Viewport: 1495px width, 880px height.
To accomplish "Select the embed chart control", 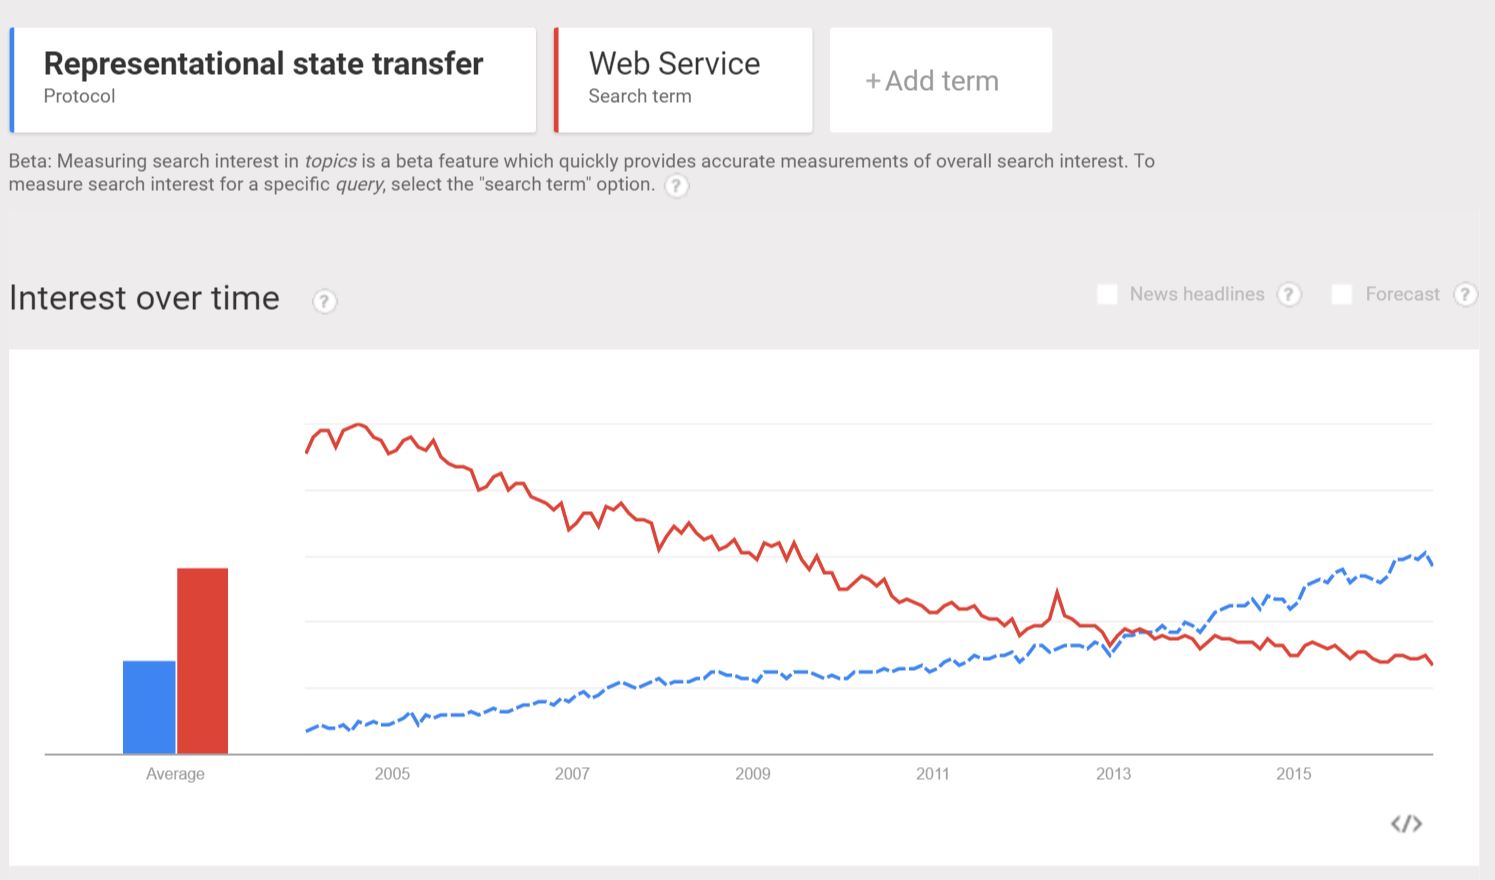I will click(1406, 823).
